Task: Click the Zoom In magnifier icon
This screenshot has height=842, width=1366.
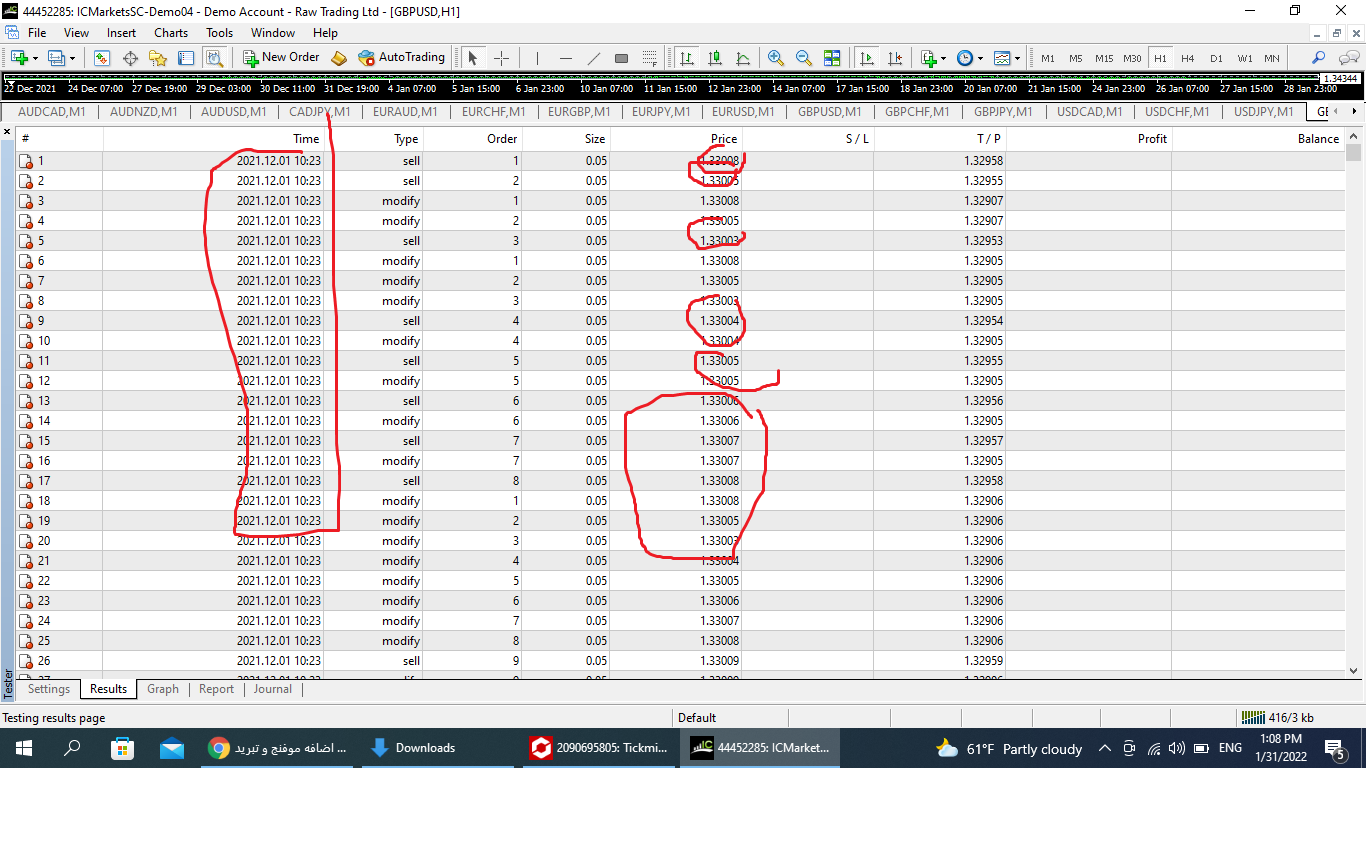Action: 775,58
